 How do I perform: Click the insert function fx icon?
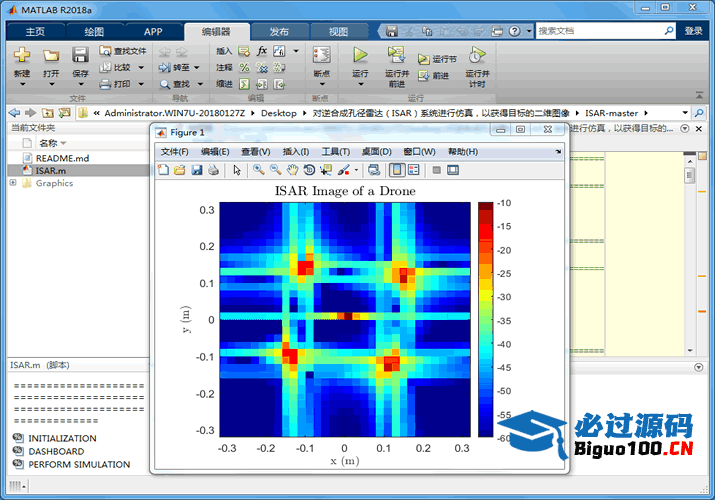262,51
